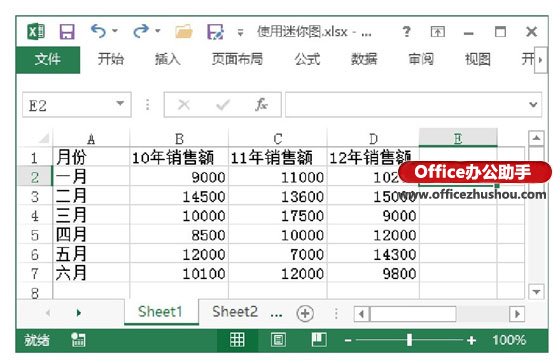This screenshot has height=363, width=560.
Task: Open the undo history dropdown arrow
Action: (115, 31)
